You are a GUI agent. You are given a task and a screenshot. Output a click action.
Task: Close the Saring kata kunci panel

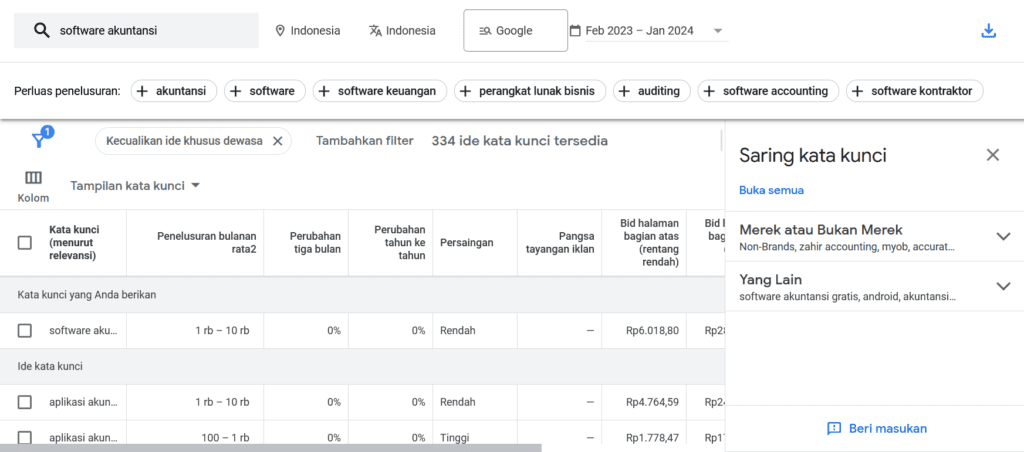(993, 155)
